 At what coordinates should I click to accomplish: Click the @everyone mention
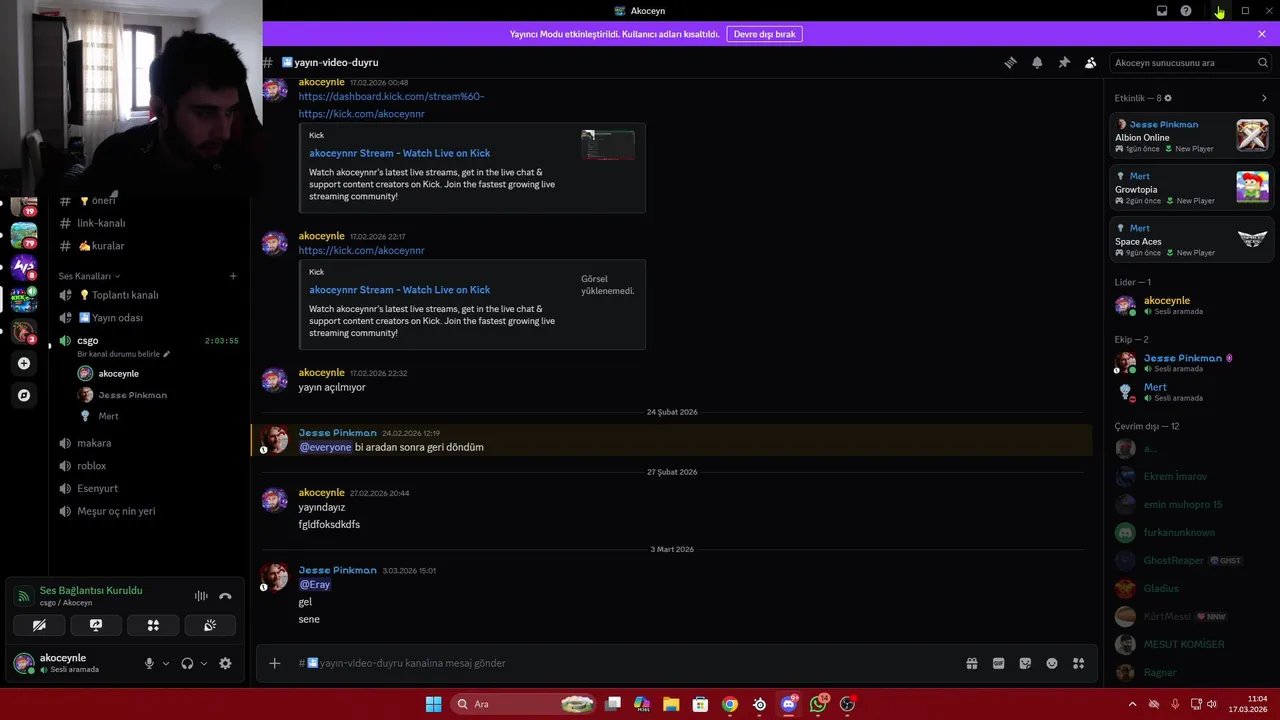click(325, 447)
